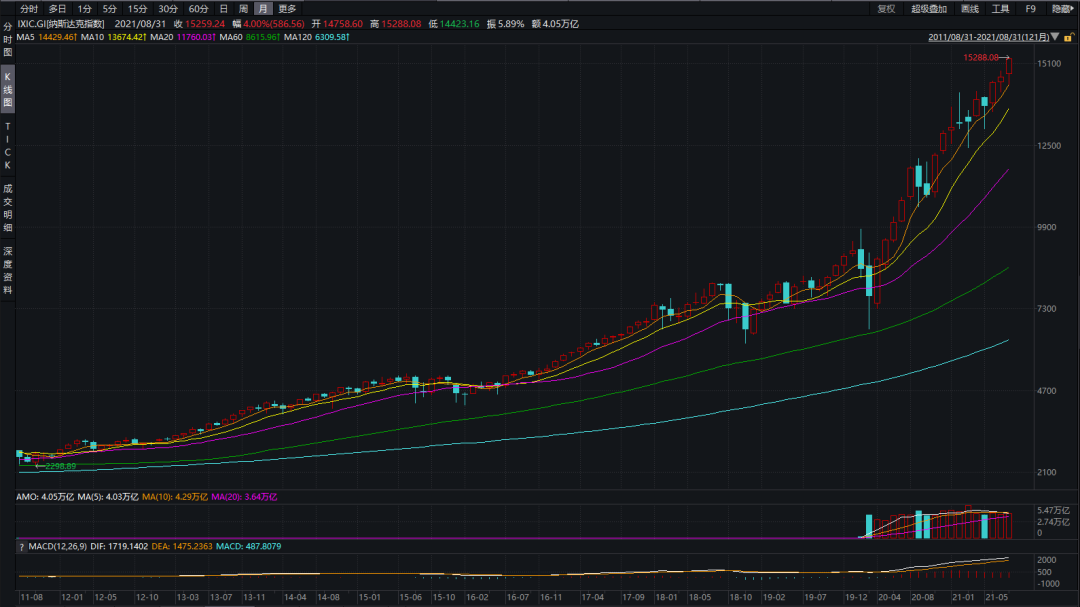Click the 开 14758.60 opening price
Screen dimensions: 1080x607
tap(337, 24)
